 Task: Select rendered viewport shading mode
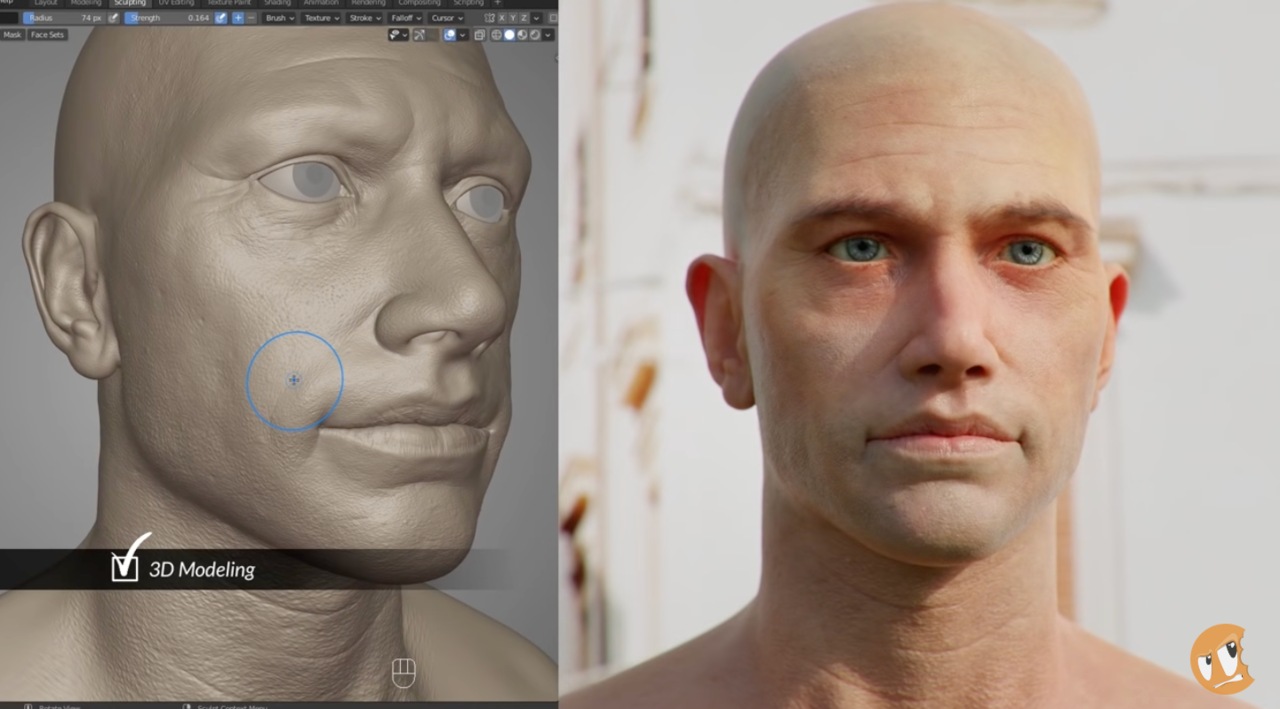(x=533, y=35)
